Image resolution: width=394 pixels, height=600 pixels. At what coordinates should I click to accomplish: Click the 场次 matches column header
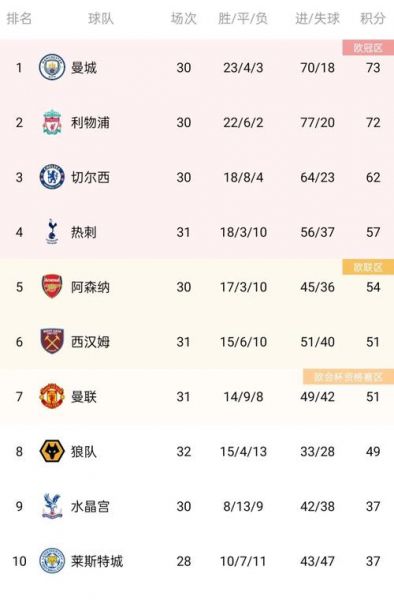coord(184,18)
